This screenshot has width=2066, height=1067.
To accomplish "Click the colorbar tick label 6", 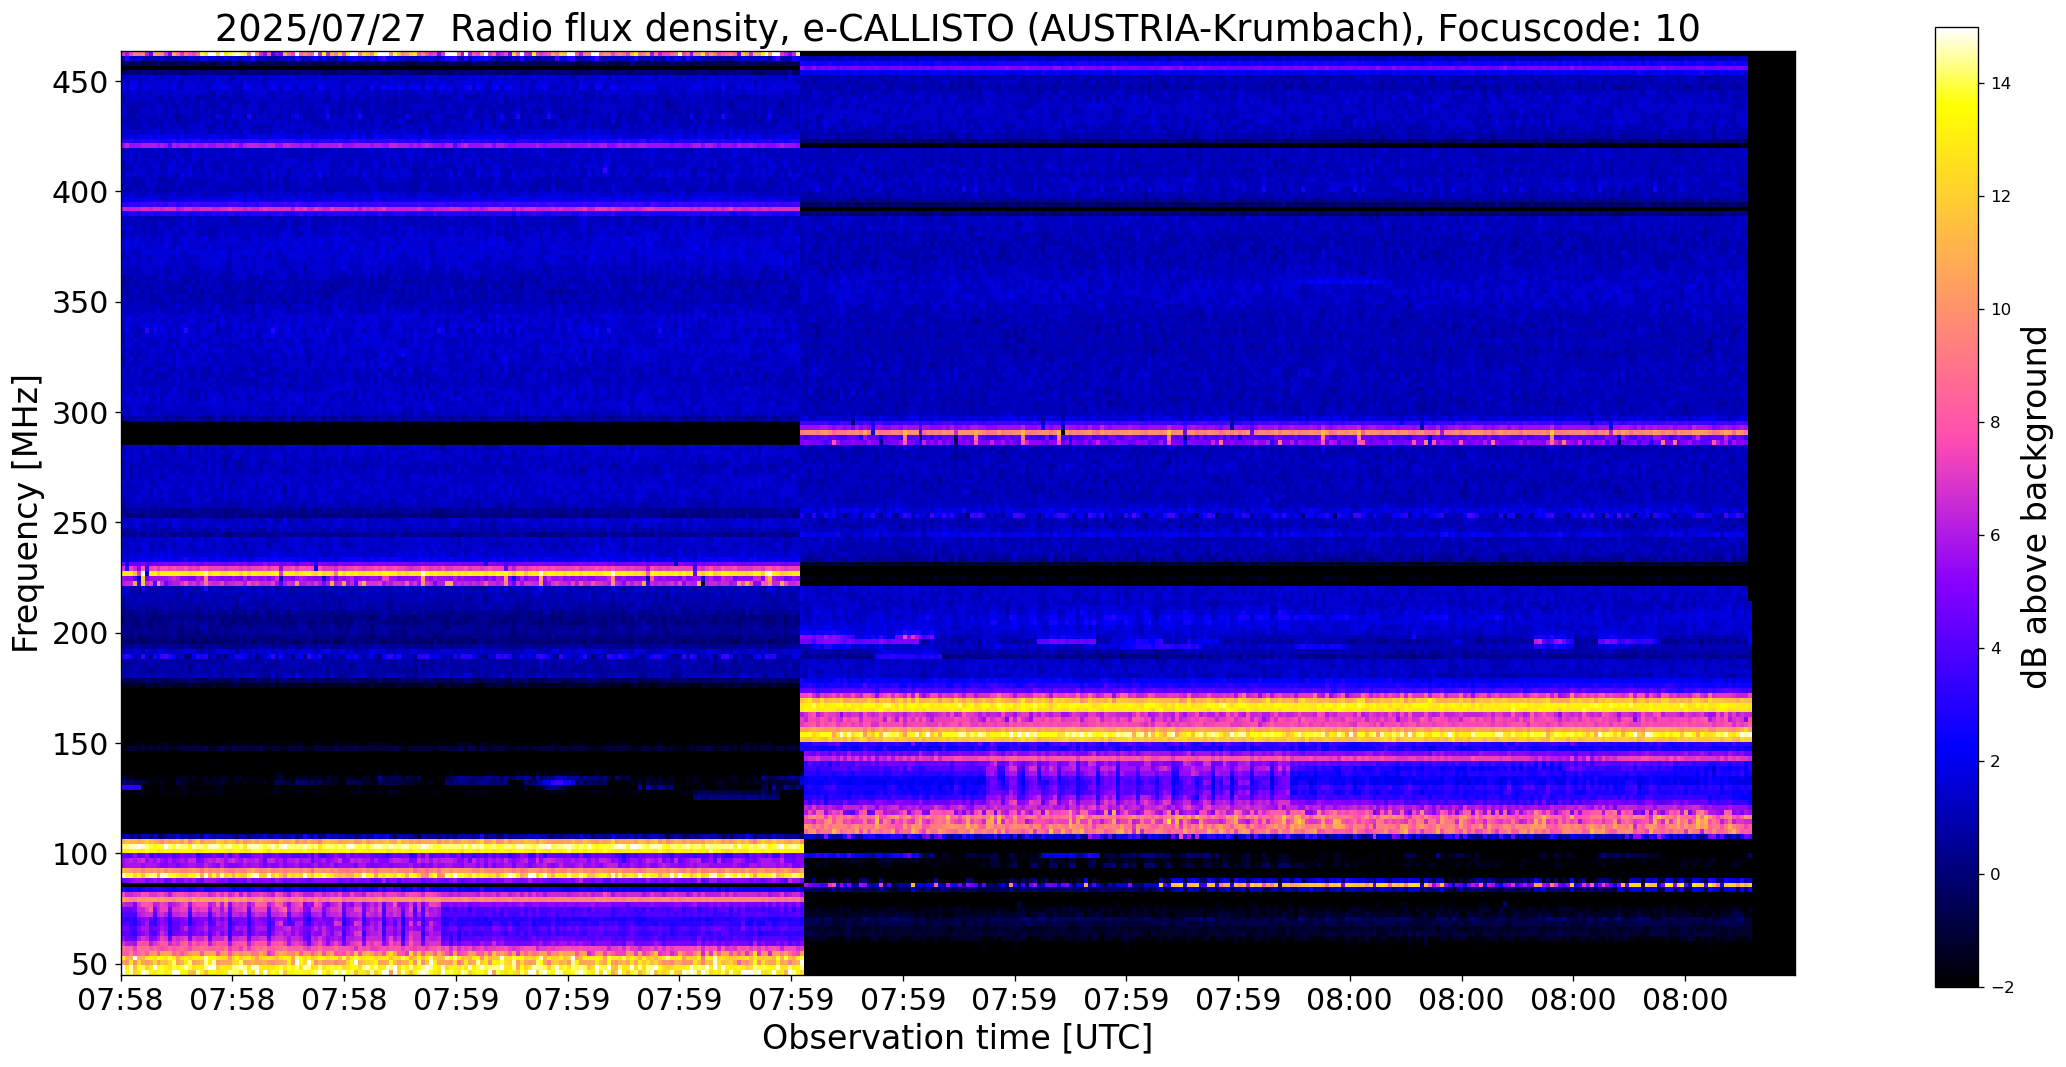I will click(1996, 536).
